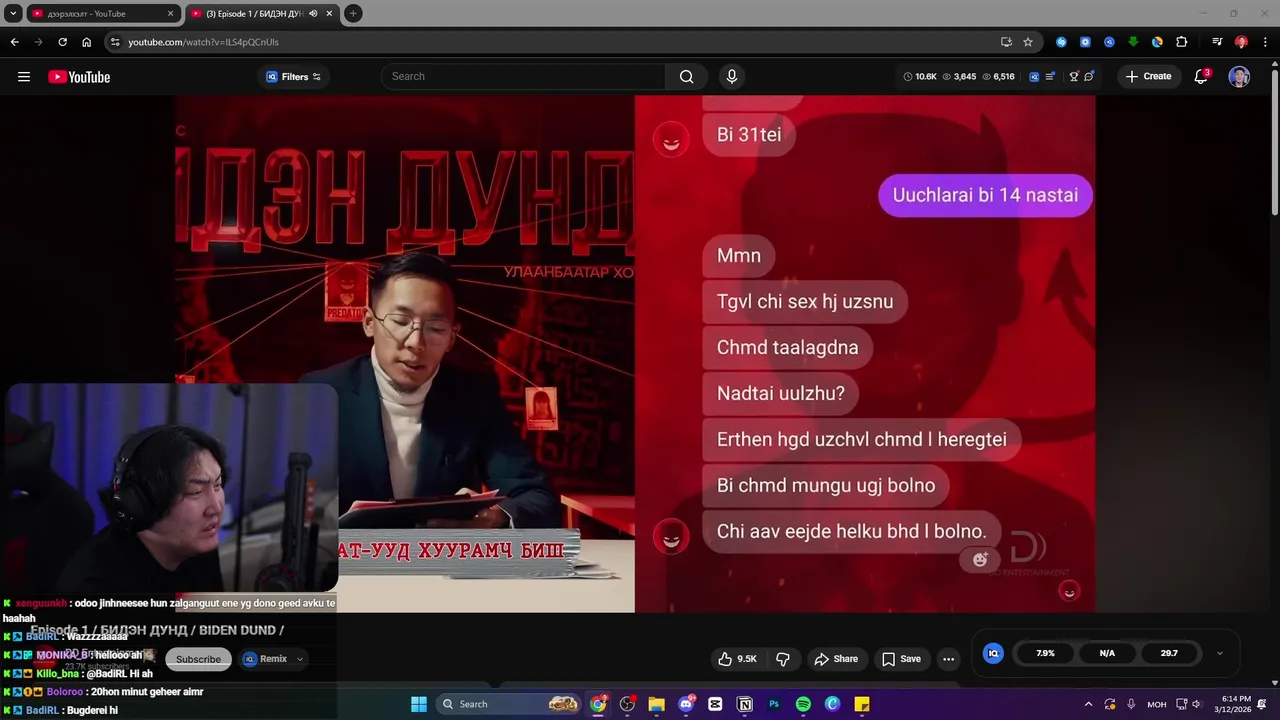Screen dimensions: 1280x720
Task: Click the video player frame
Action: [x=635, y=353]
